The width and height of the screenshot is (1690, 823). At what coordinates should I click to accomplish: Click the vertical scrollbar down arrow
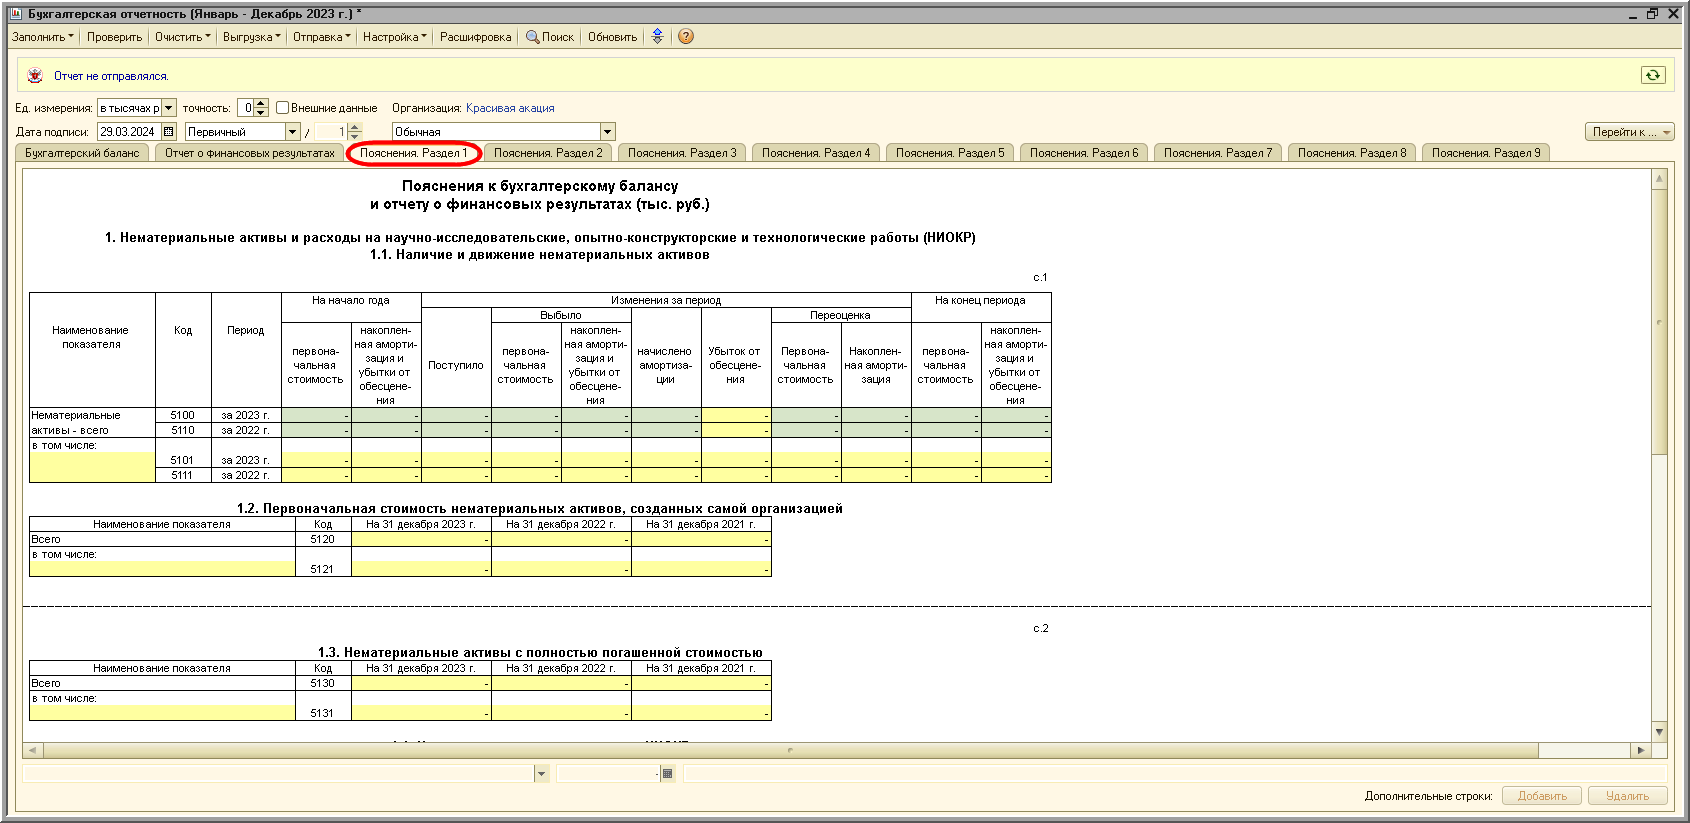coord(1659,732)
